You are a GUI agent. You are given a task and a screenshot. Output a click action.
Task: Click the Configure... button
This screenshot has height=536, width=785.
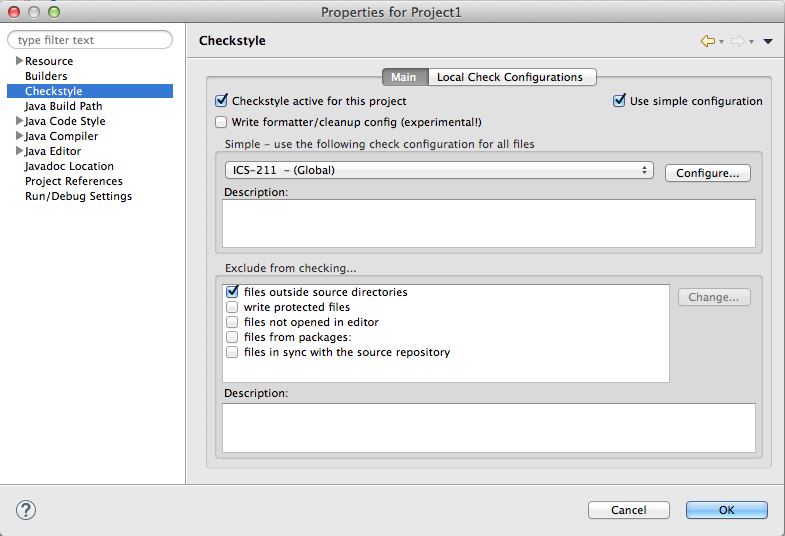[707, 173]
